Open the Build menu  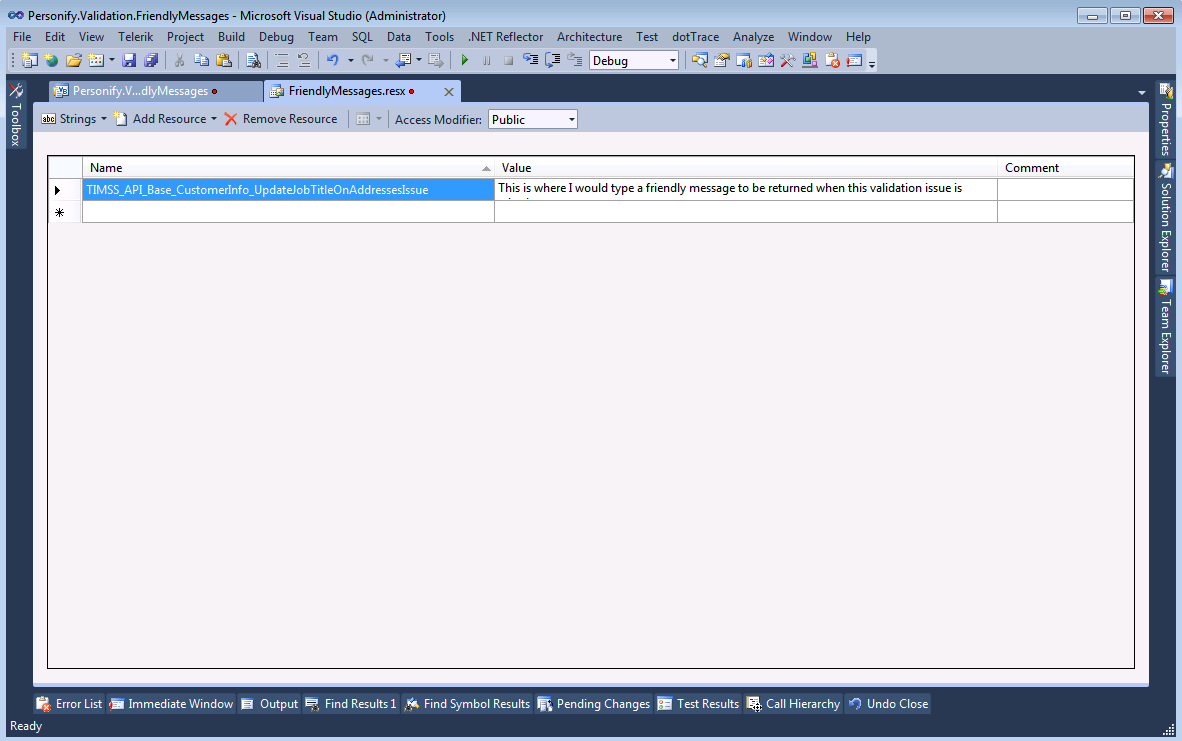(x=231, y=36)
